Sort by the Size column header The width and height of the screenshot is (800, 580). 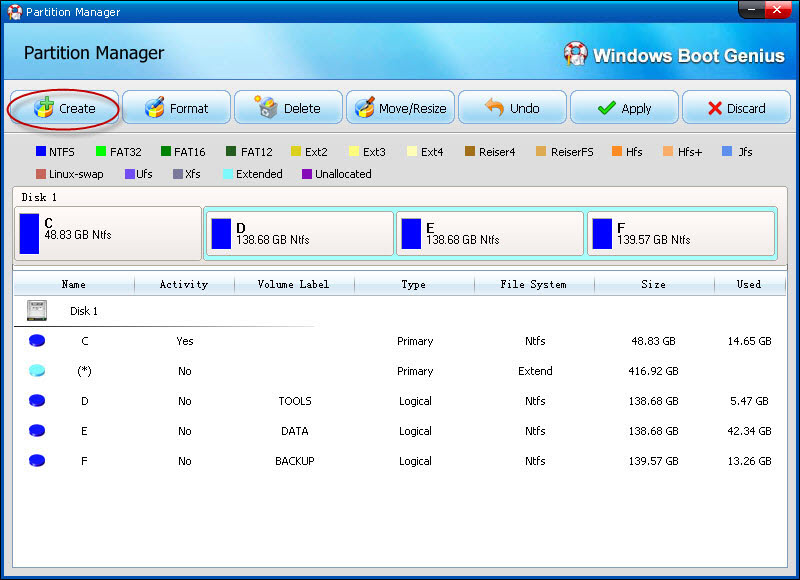[653, 284]
